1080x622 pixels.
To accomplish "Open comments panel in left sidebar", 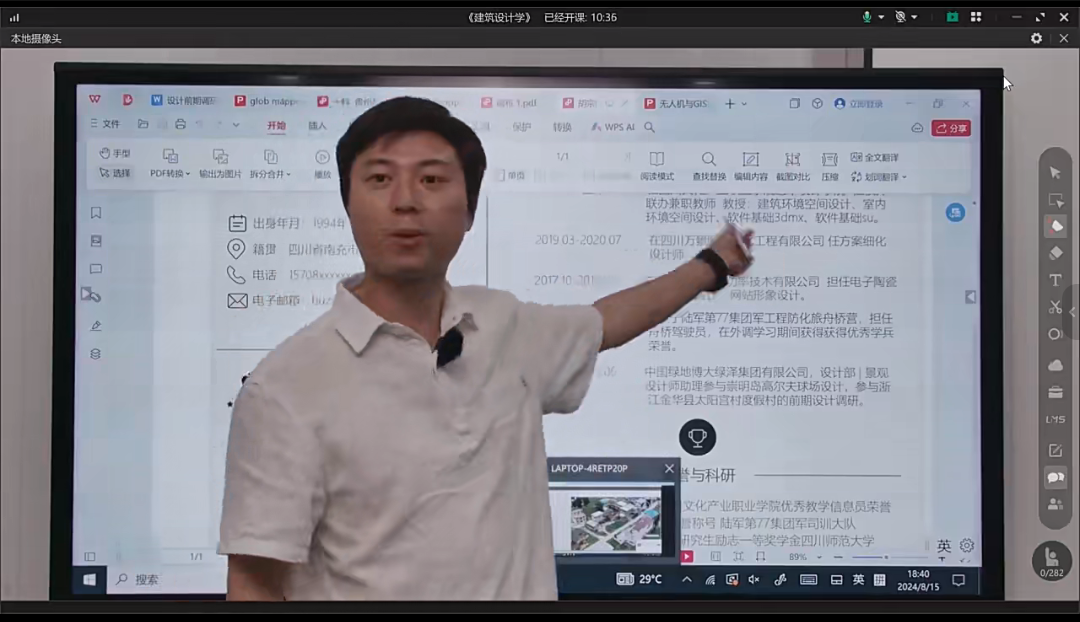I will 96,269.
